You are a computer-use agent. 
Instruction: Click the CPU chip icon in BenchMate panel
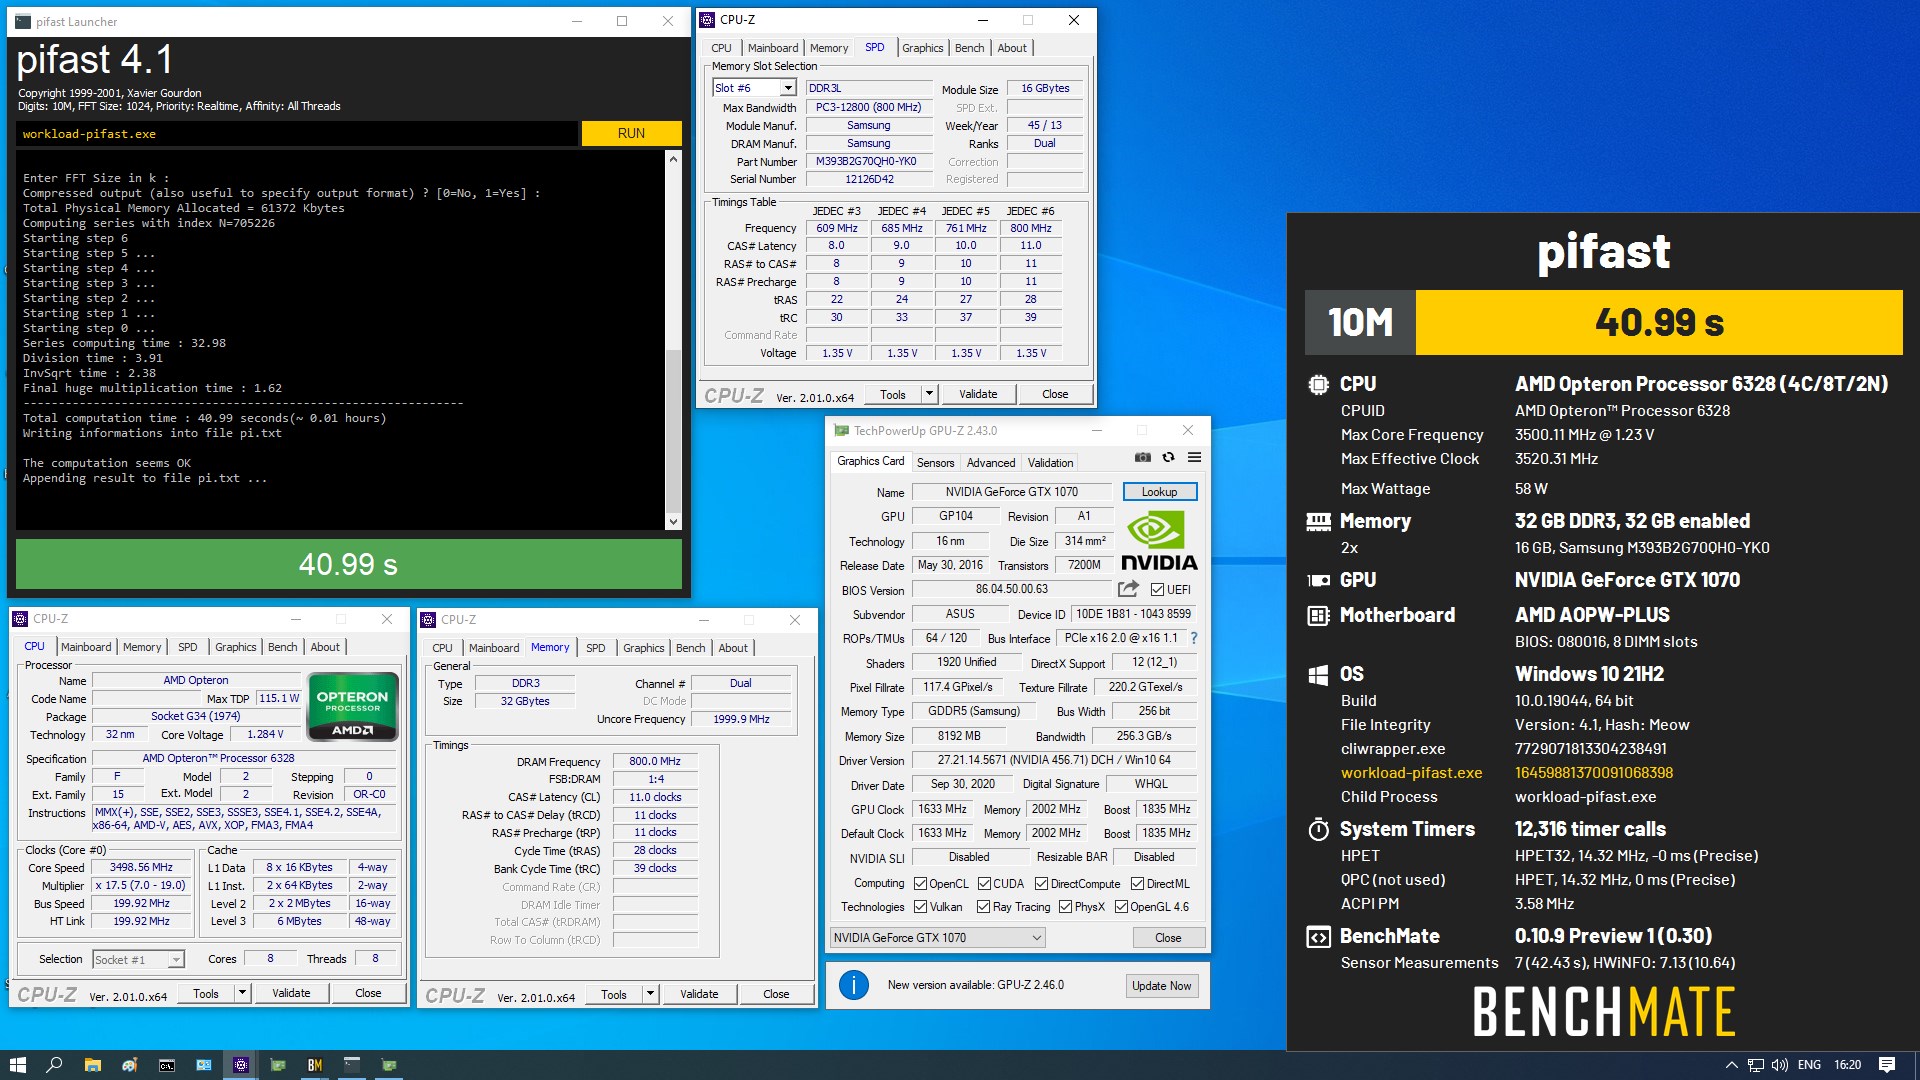tap(1318, 384)
